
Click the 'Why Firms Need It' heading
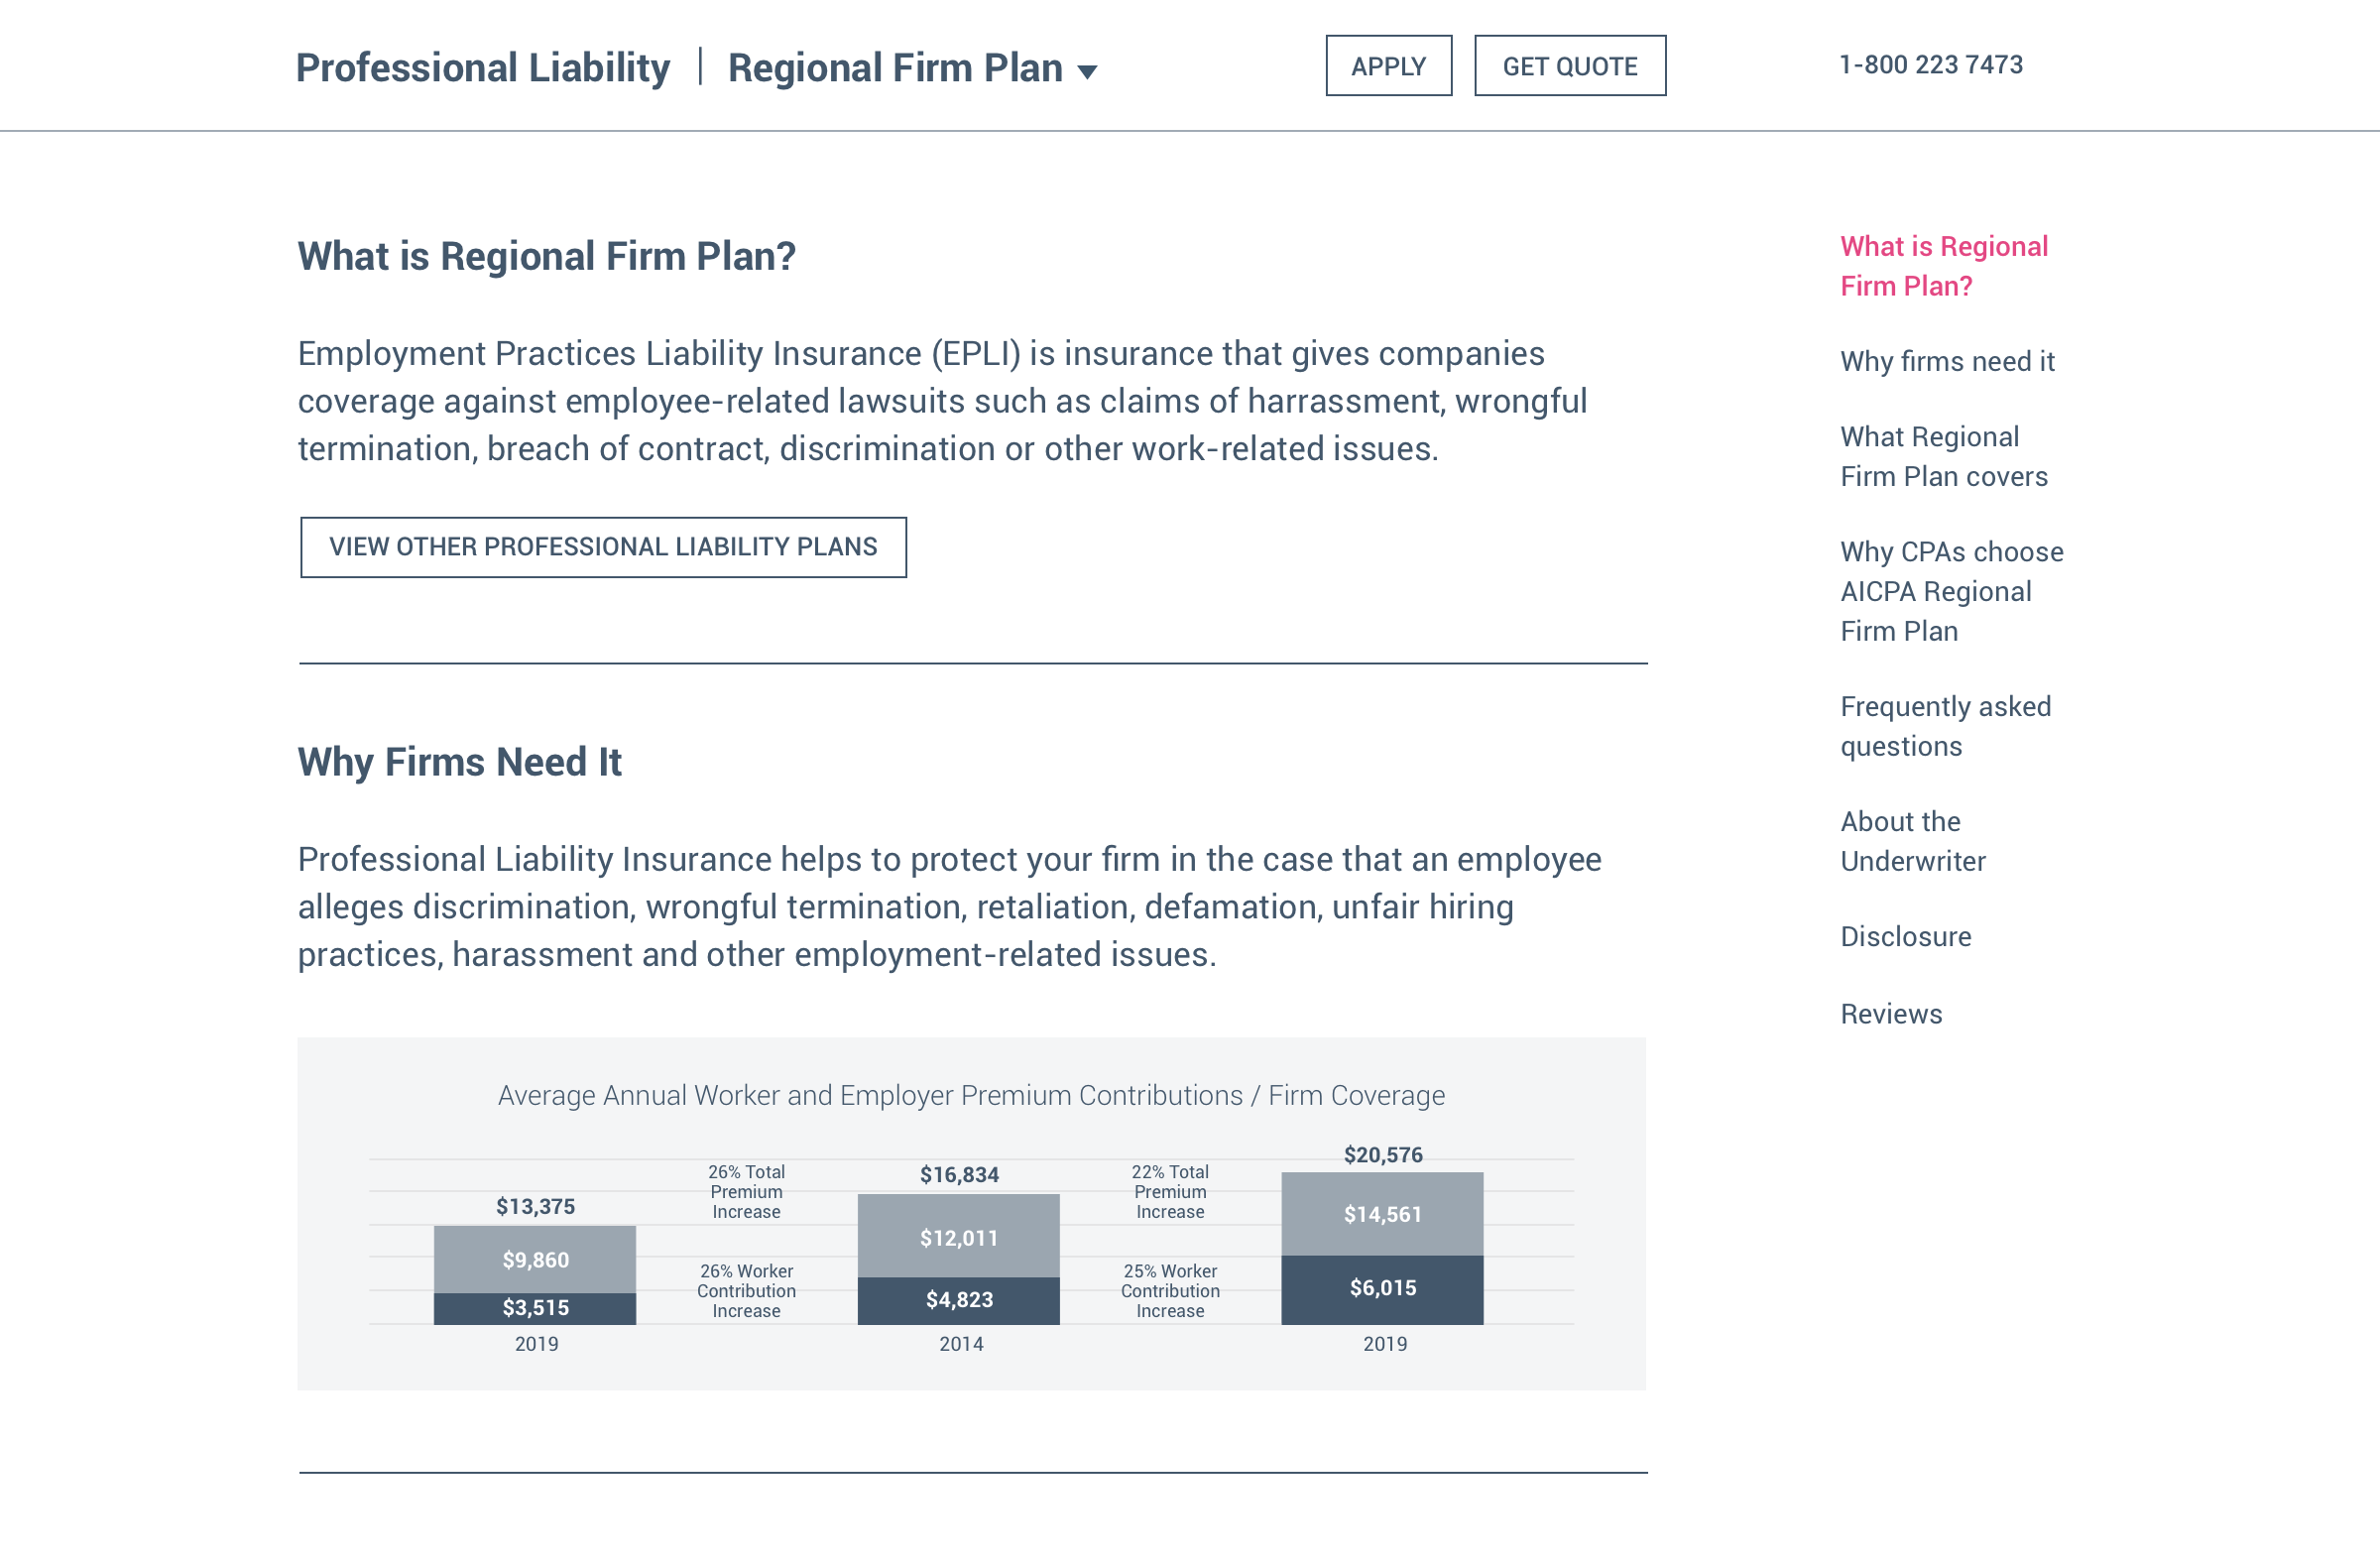pyautogui.click(x=459, y=762)
